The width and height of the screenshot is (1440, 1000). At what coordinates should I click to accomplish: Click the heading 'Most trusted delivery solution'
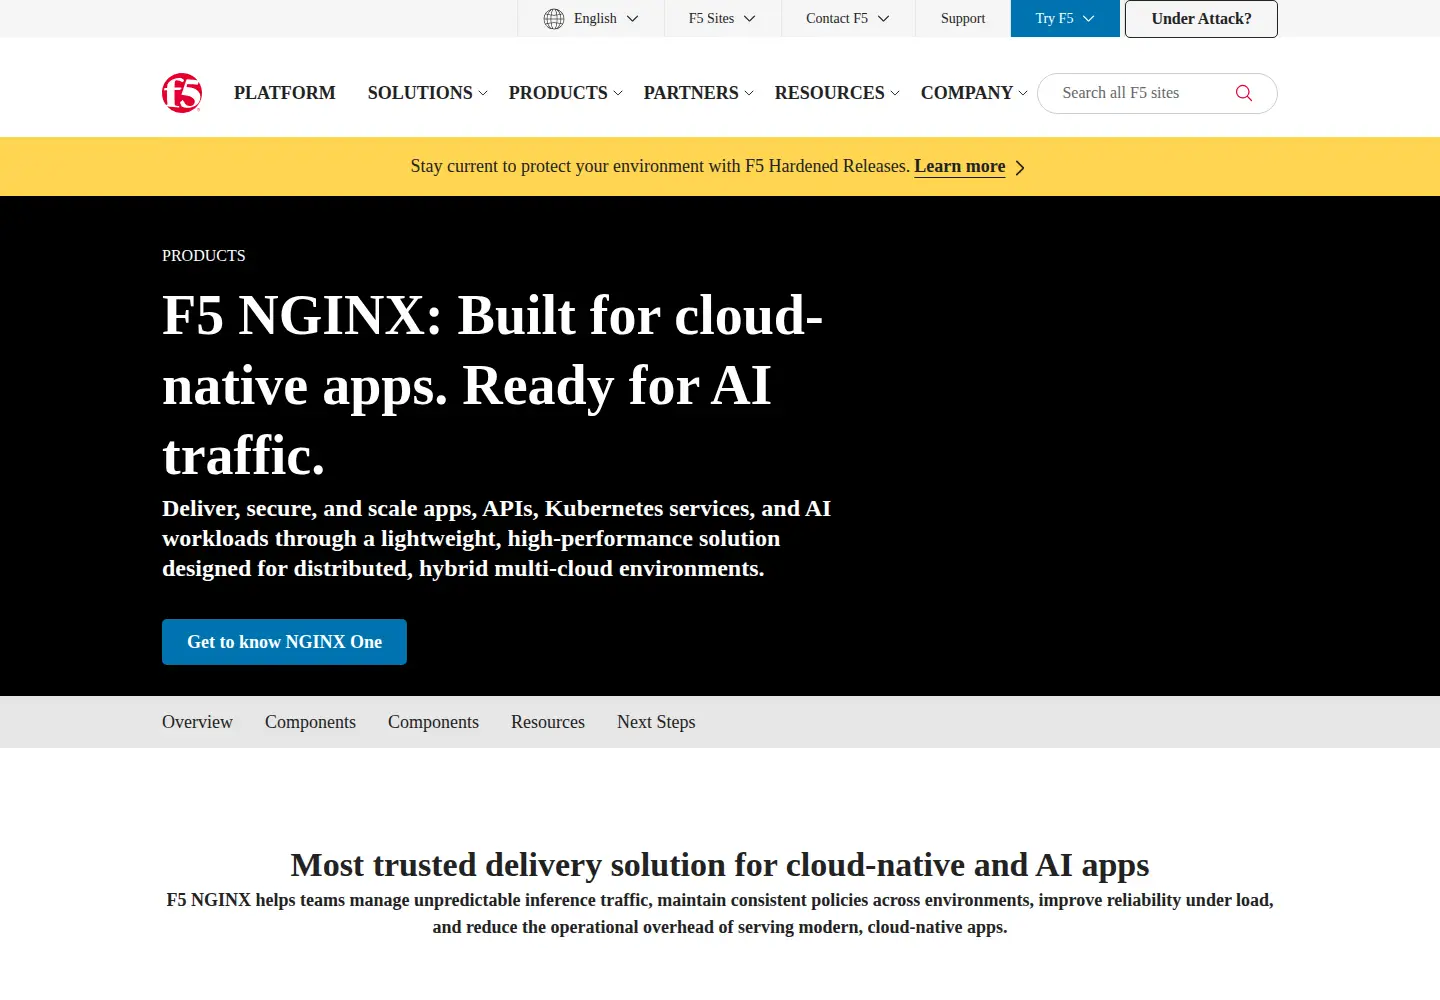point(720,865)
